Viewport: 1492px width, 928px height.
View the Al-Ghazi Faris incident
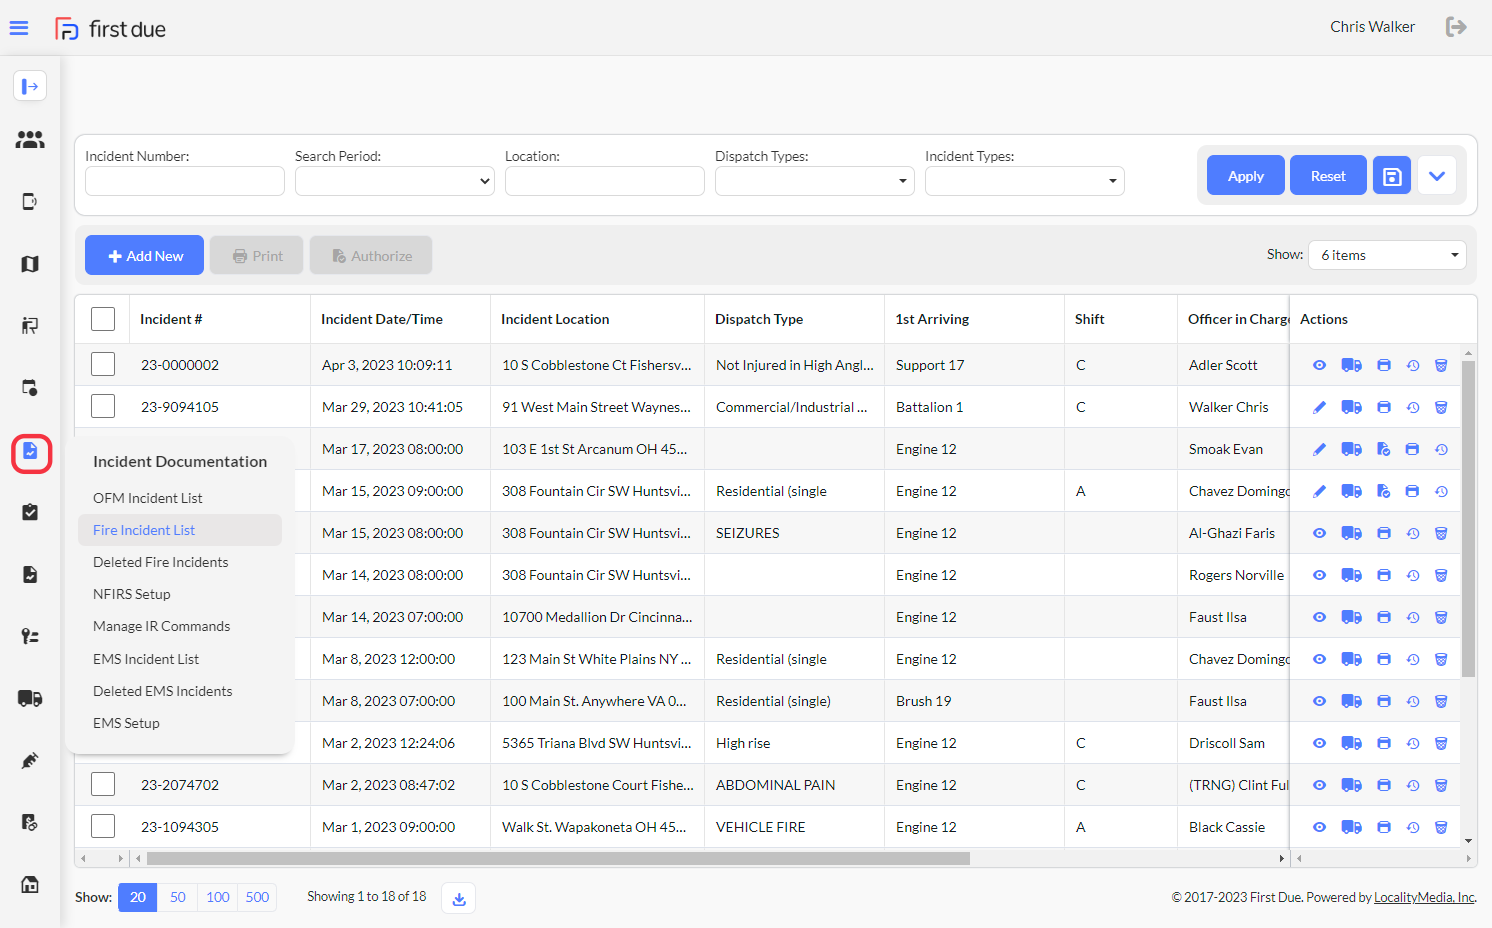pos(1319,533)
